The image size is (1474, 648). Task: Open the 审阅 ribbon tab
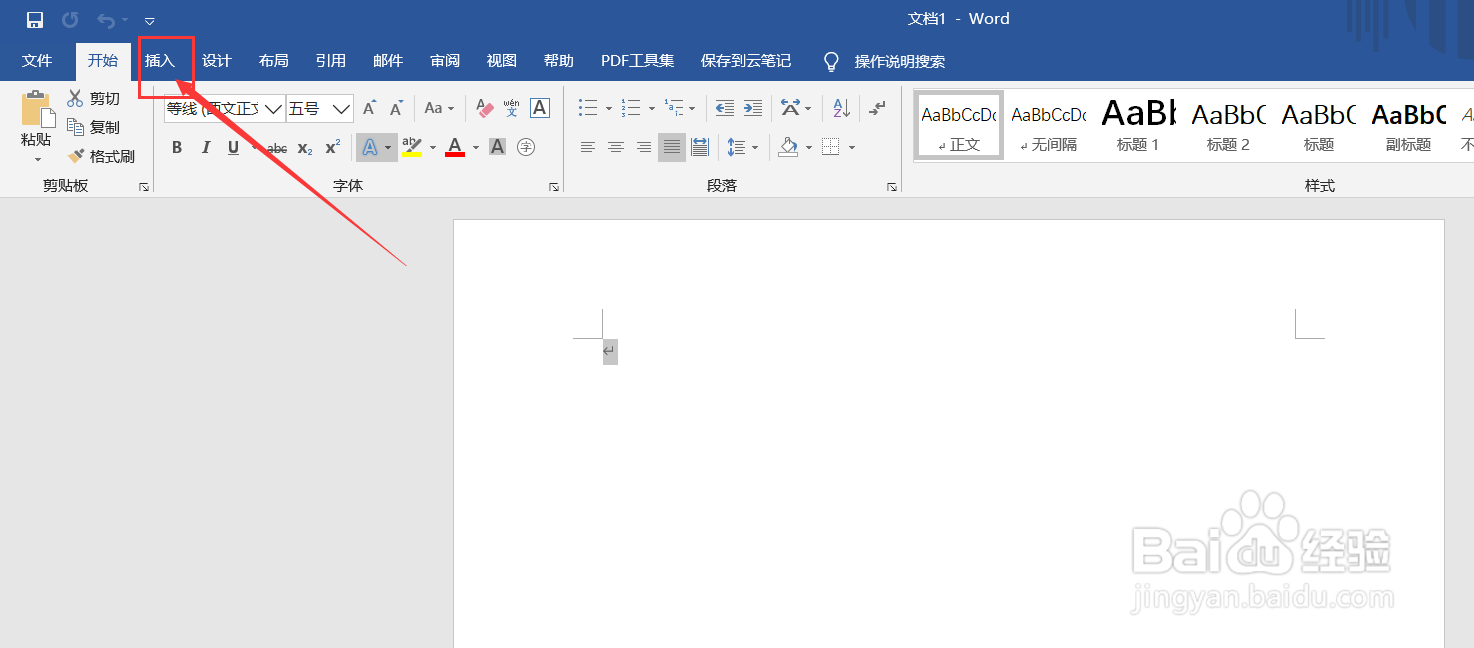point(445,61)
